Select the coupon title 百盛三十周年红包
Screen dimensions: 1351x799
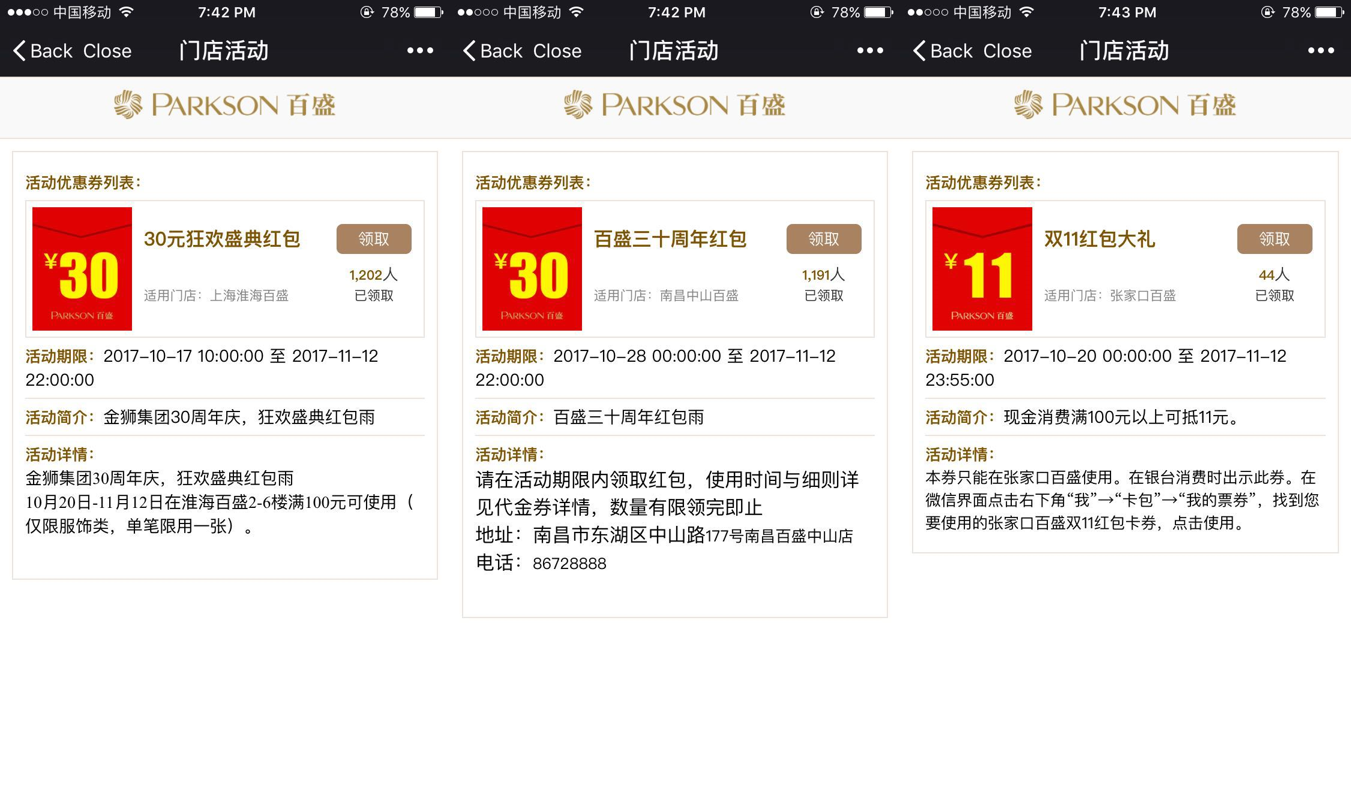tap(670, 239)
